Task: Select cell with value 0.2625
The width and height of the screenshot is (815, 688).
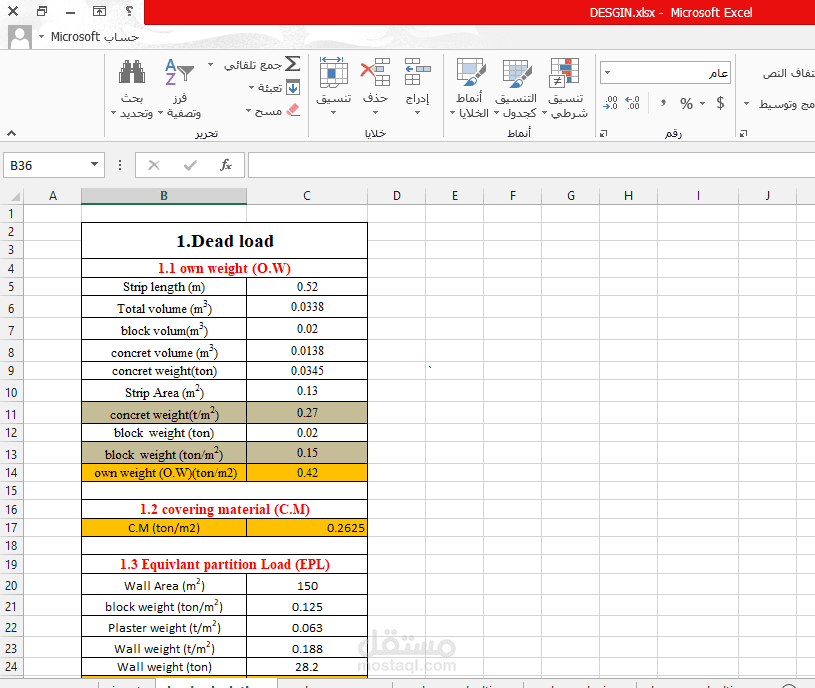Action: (307, 528)
